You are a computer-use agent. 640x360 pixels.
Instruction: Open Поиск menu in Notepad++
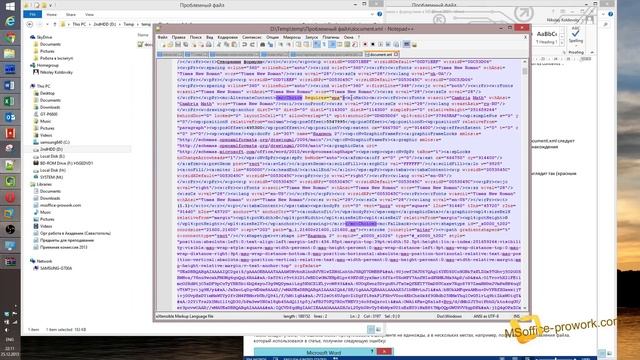click(196, 37)
